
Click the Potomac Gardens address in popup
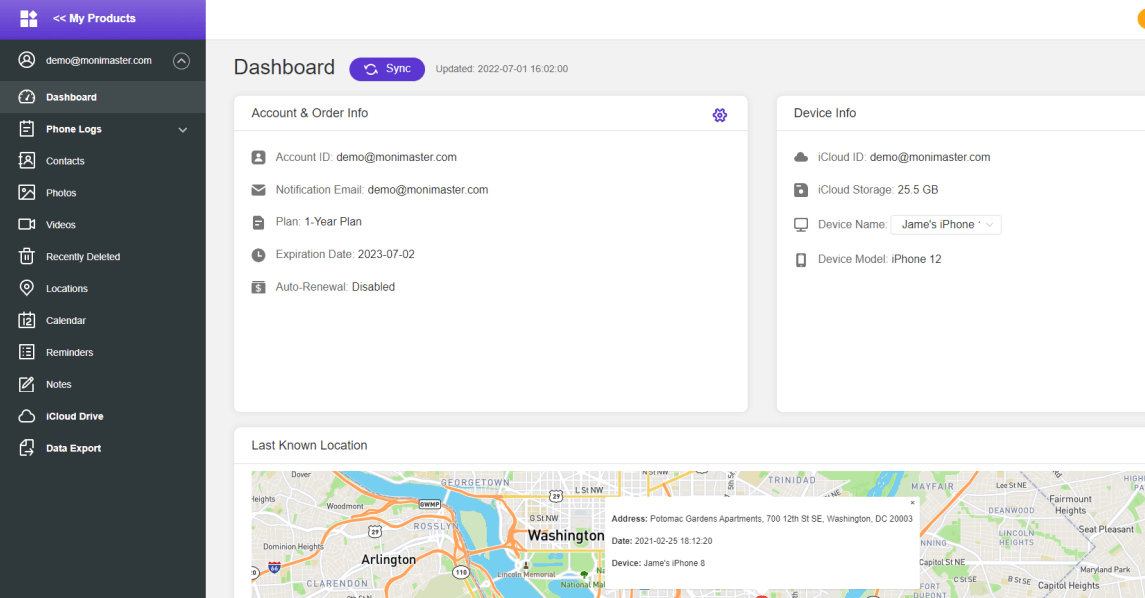(781, 518)
